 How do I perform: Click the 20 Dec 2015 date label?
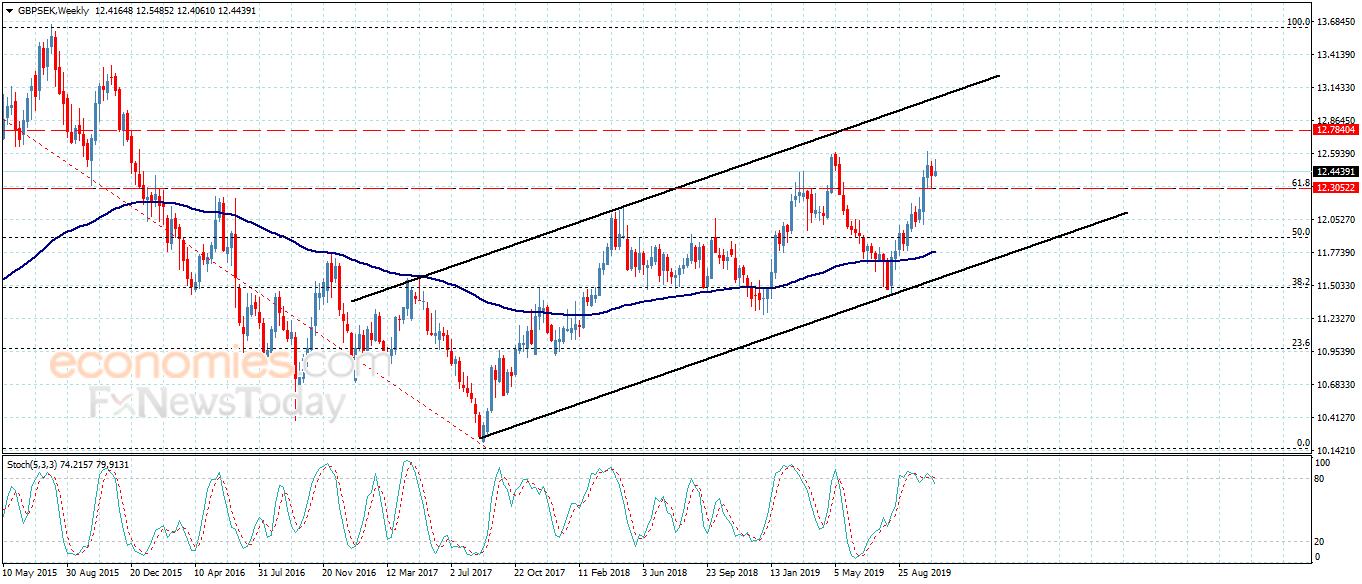(x=155, y=573)
